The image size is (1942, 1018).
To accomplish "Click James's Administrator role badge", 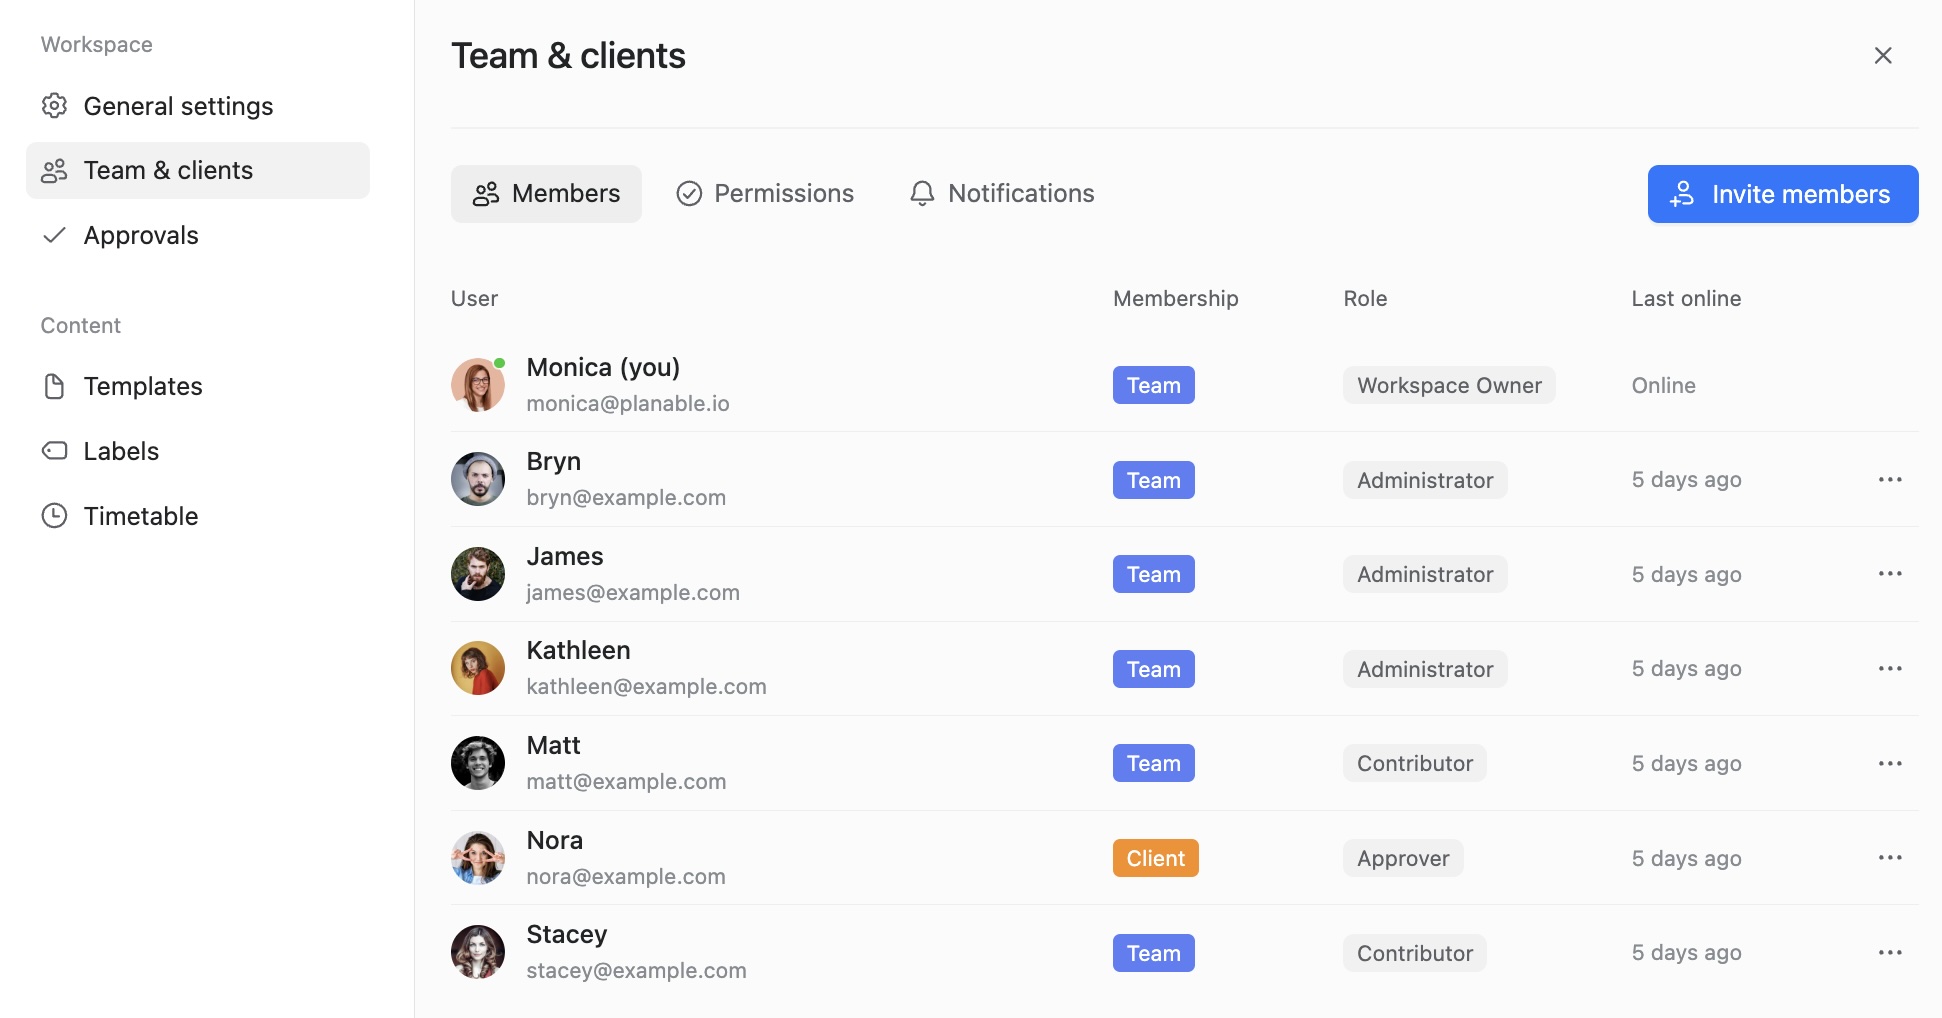I will [1425, 574].
